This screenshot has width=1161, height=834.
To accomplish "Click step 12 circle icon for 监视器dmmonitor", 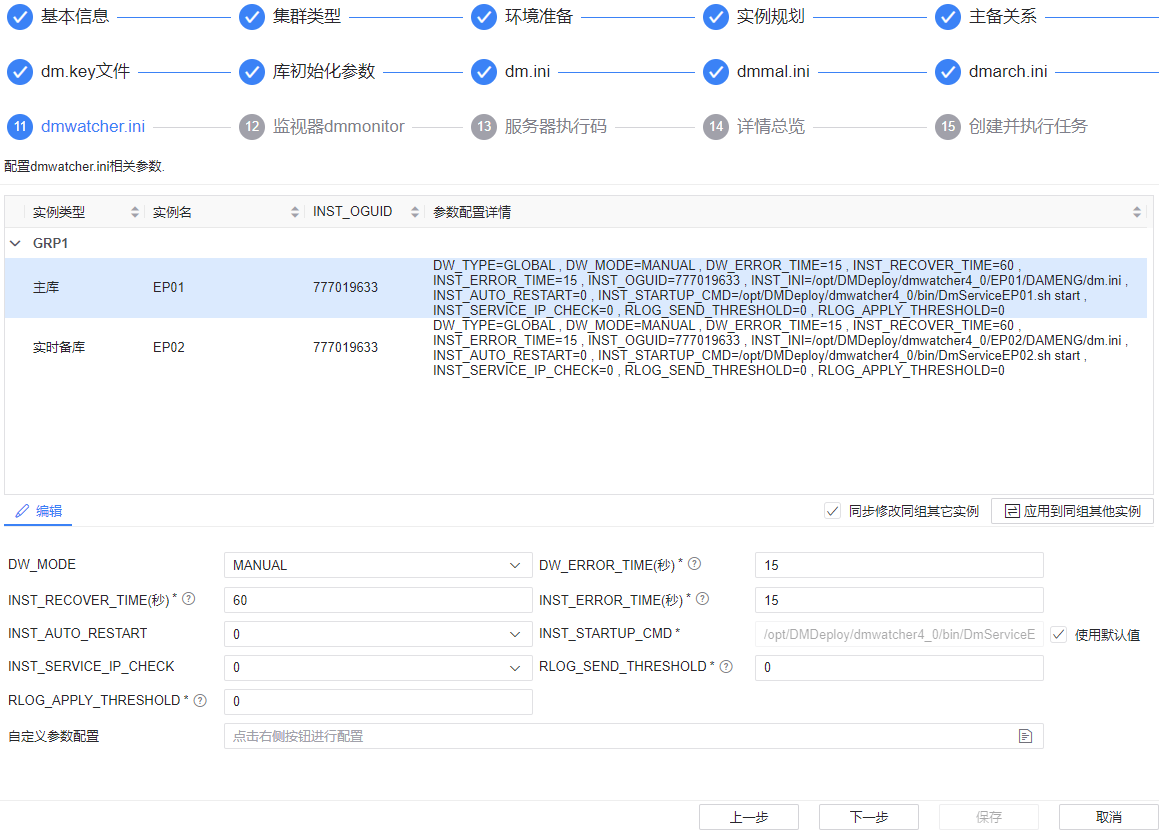I will pos(252,127).
